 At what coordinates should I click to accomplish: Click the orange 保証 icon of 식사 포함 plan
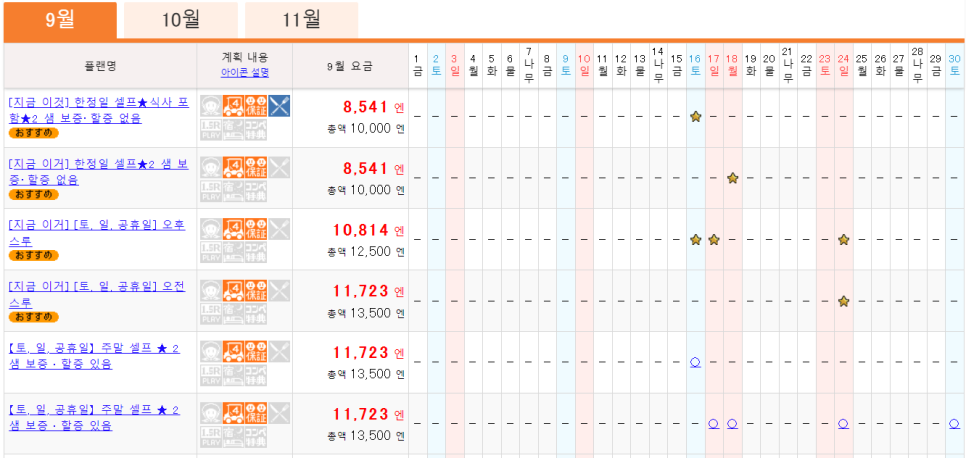coord(256,106)
